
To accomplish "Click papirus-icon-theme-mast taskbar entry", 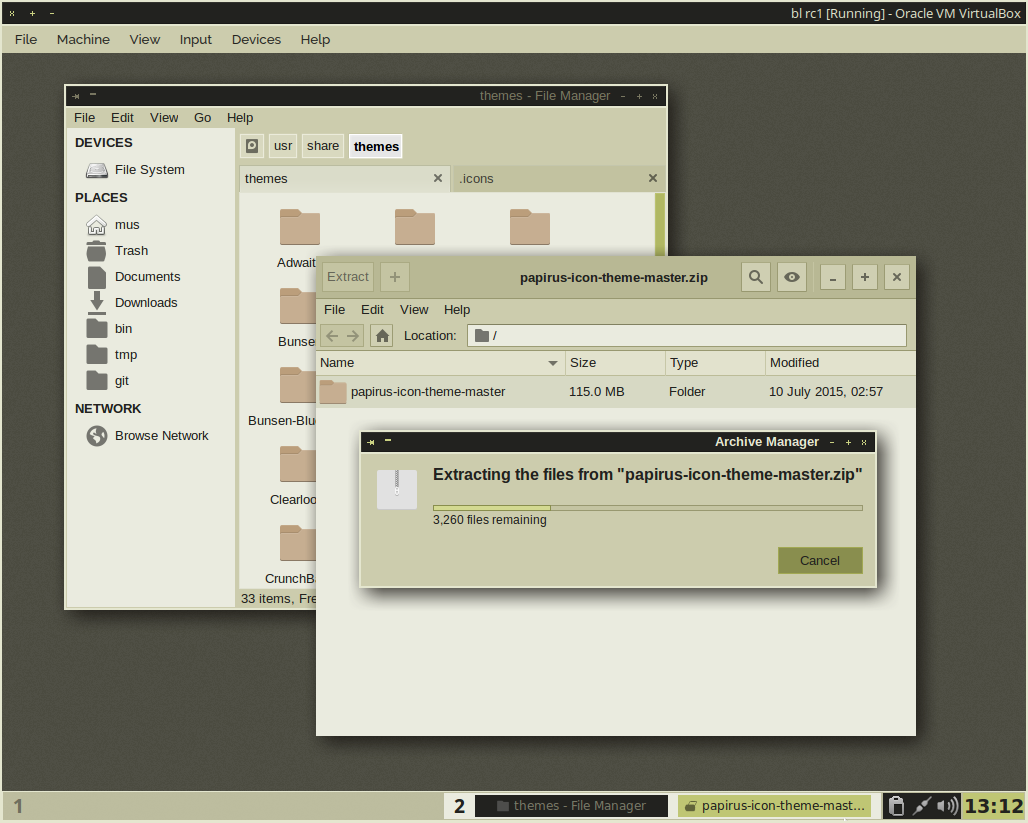I will click(774, 806).
